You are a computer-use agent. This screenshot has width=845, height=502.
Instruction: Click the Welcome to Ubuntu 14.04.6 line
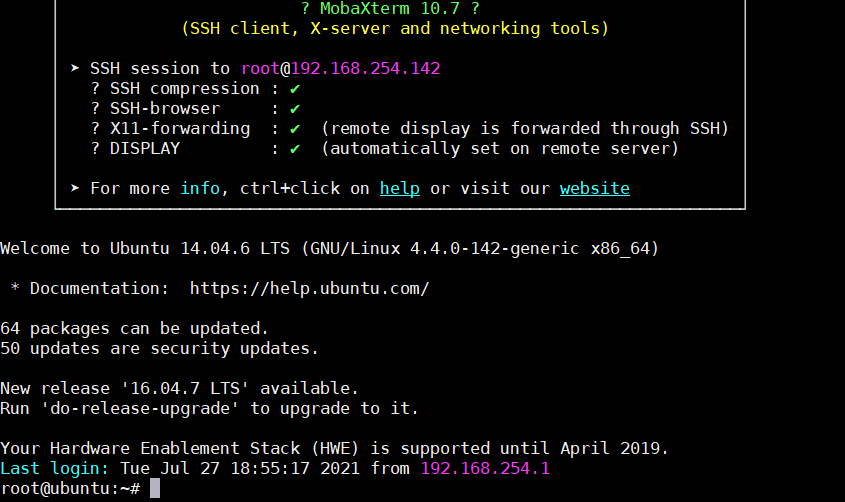pyautogui.click(x=329, y=248)
